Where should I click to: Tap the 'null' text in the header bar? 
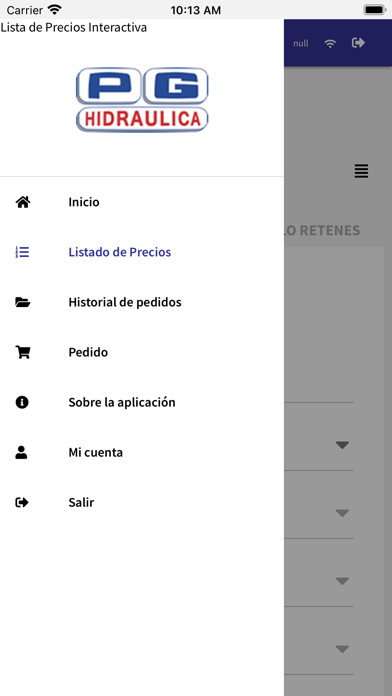click(x=301, y=44)
